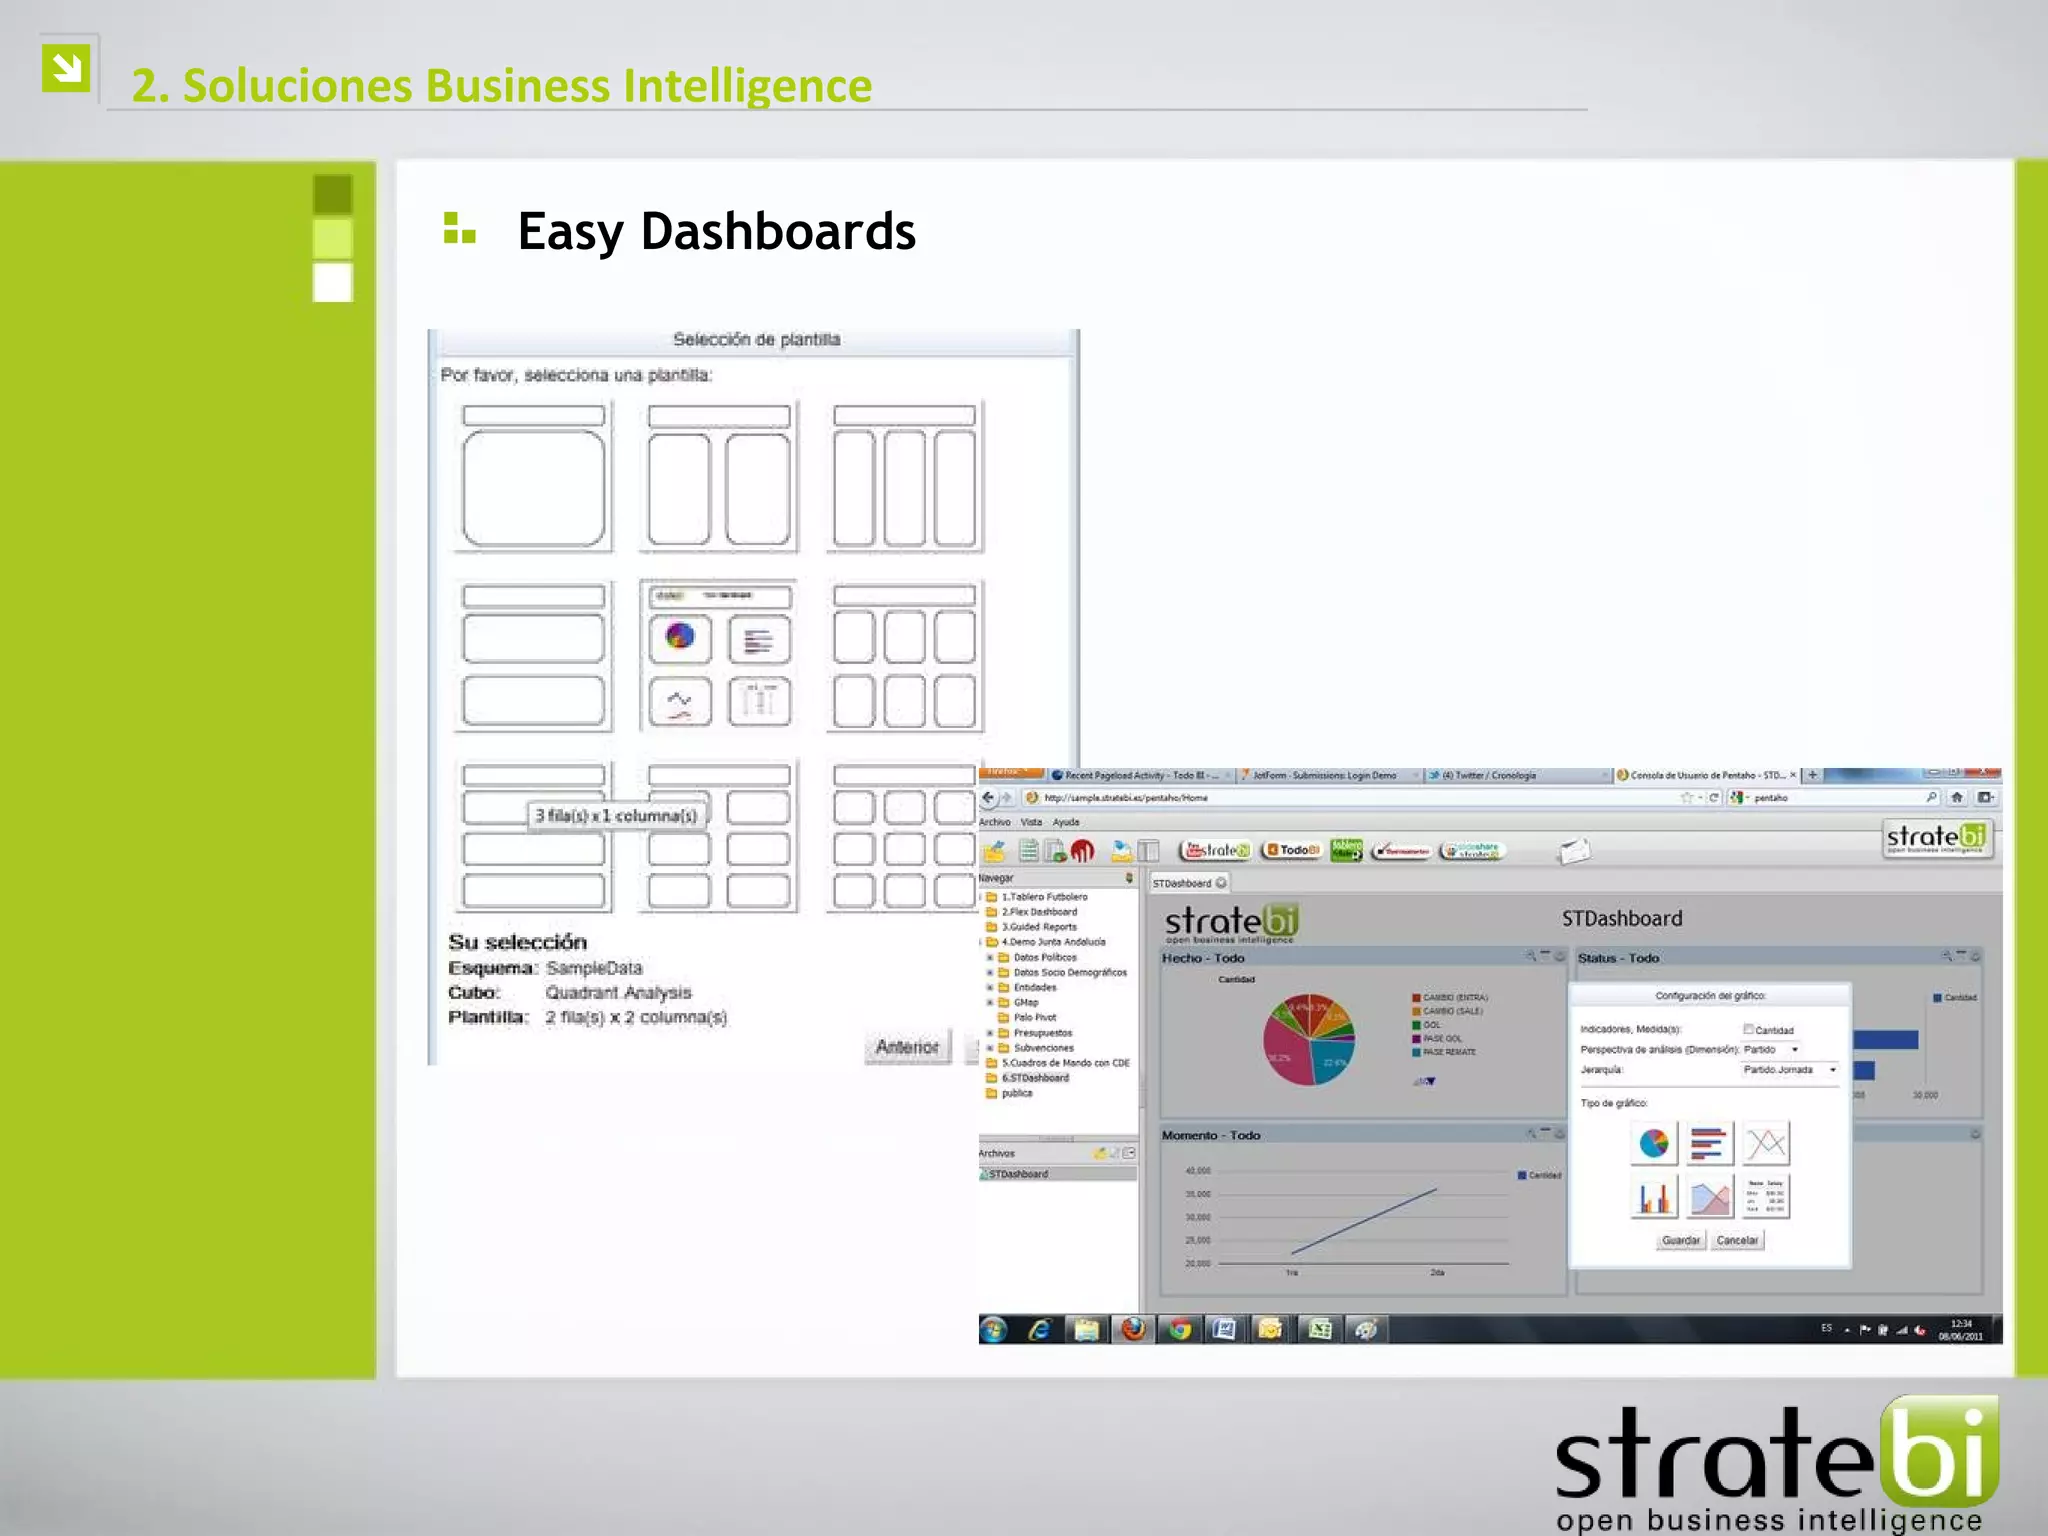
Task: Expand the Presupuestos folder
Action: pos(990,1033)
